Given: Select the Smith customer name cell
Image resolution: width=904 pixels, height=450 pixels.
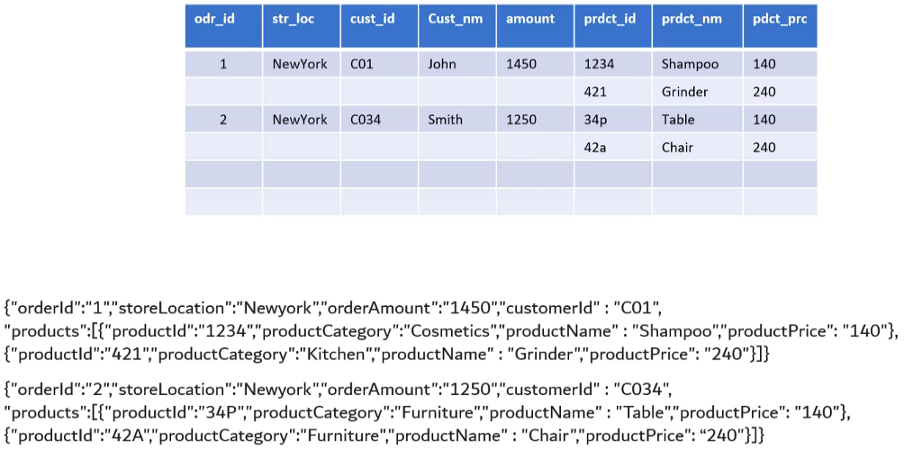Looking at the screenshot, I should (x=445, y=120).
